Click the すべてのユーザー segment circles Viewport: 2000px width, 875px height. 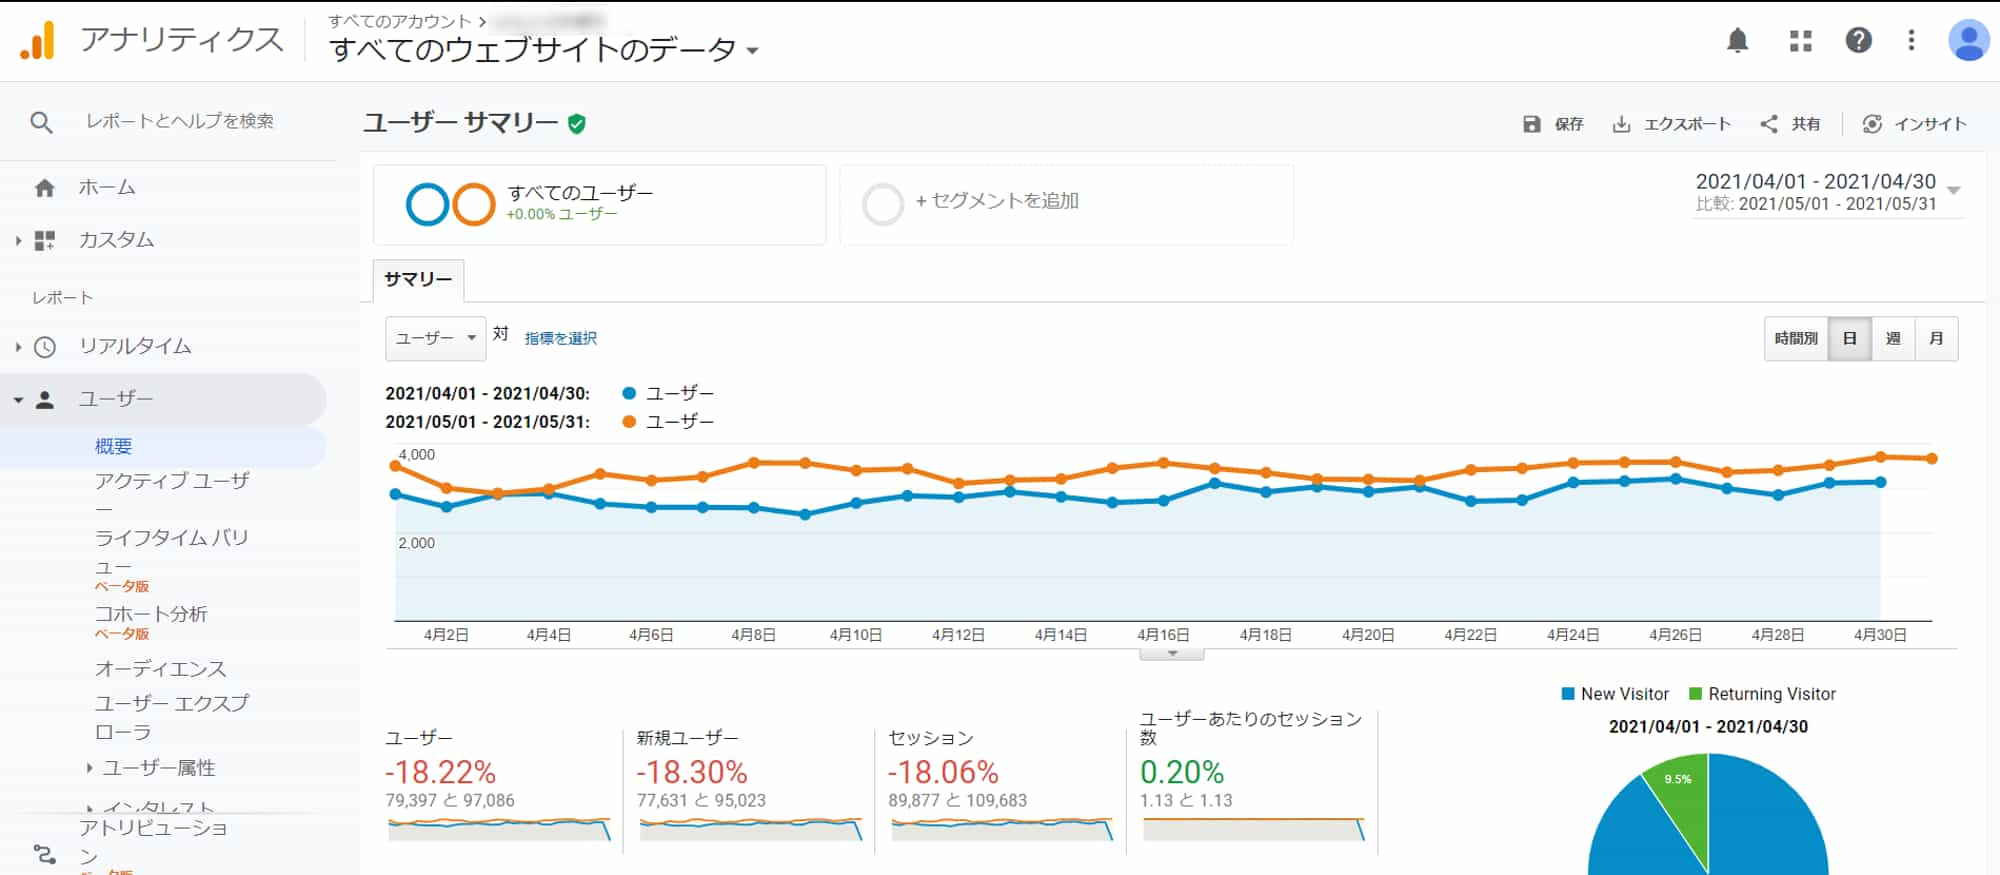(451, 204)
